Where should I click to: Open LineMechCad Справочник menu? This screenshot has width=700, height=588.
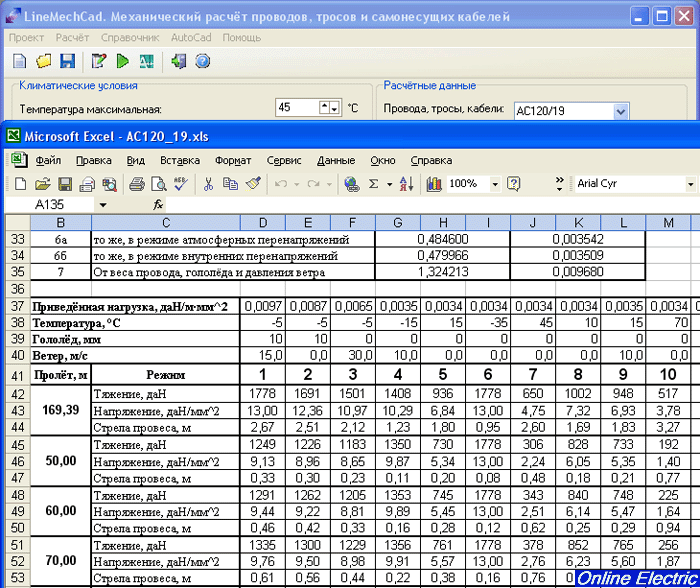(x=130, y=38)
